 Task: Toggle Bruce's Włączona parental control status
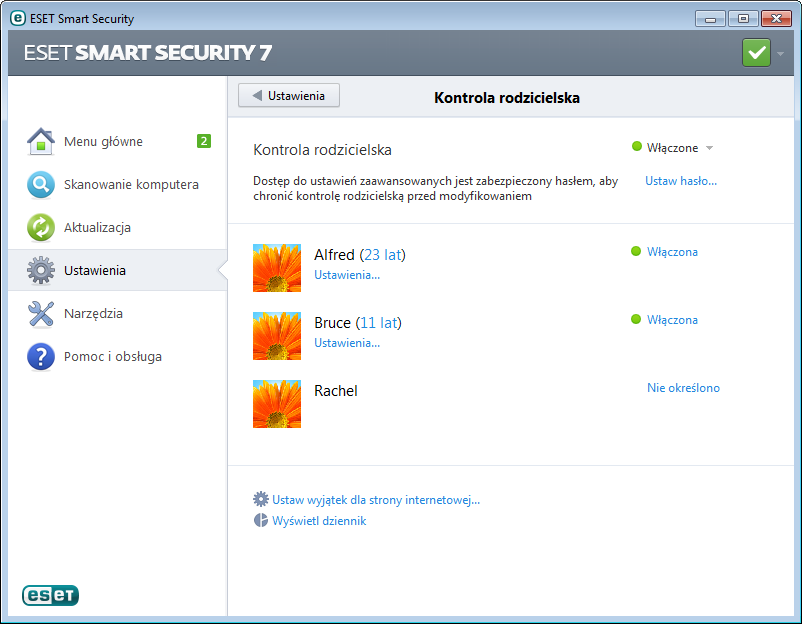(x=672, y=320)
